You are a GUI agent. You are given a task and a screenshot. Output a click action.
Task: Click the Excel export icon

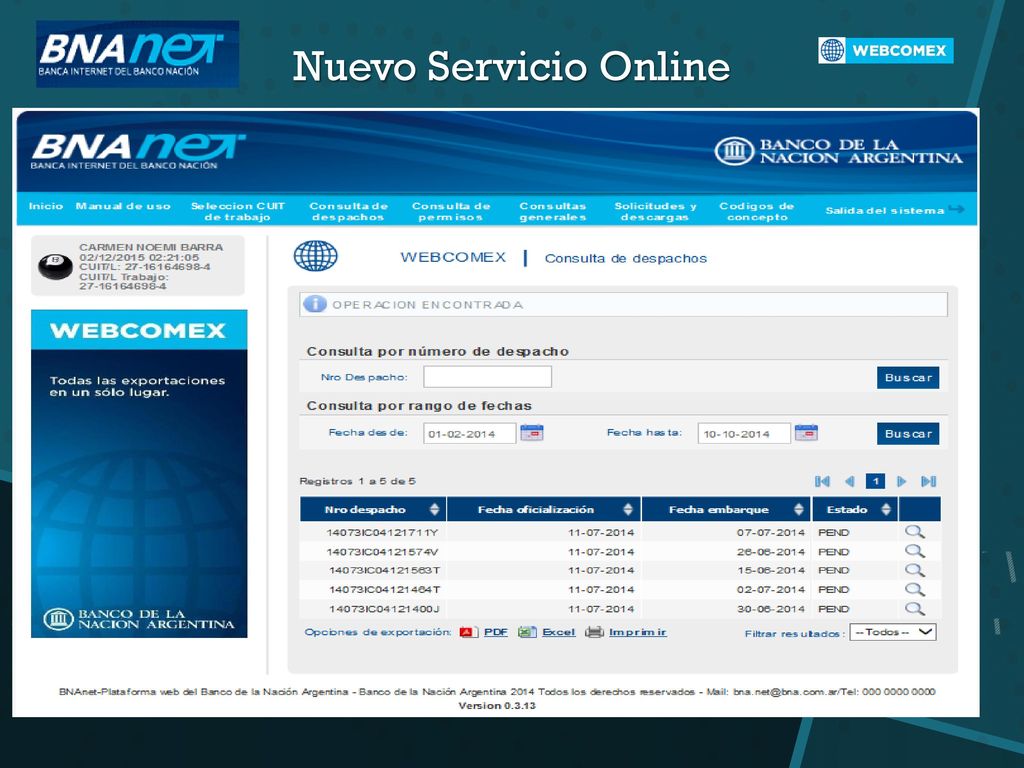(x=527, y=632)
